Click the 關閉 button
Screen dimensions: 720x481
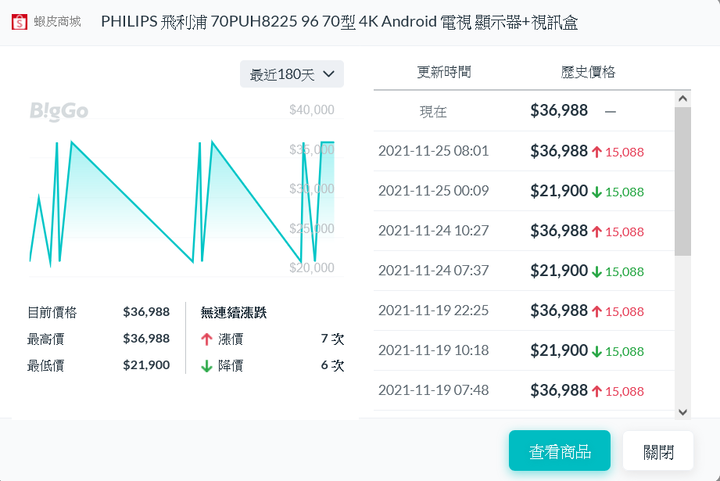tap(658, 451)
